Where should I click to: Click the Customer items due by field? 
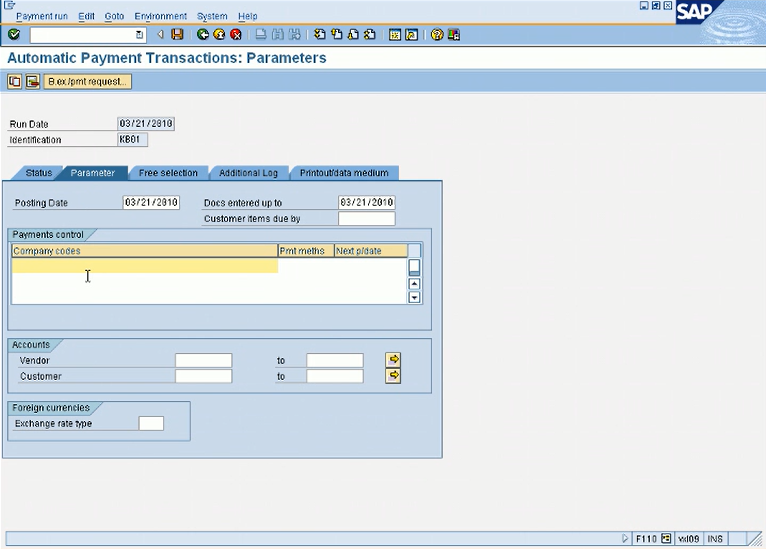click(x=366, y=219)
